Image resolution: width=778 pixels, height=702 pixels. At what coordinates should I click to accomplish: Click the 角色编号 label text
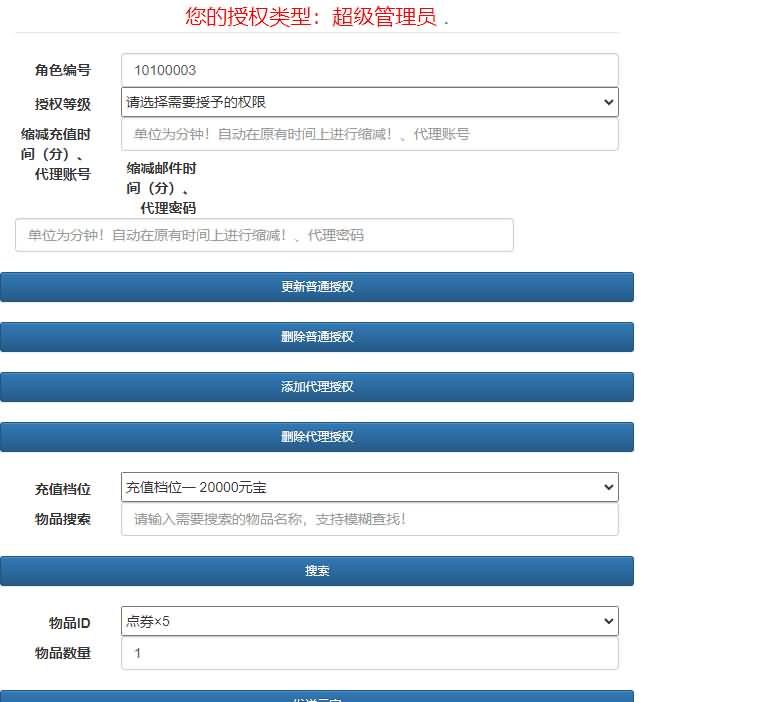62,70
